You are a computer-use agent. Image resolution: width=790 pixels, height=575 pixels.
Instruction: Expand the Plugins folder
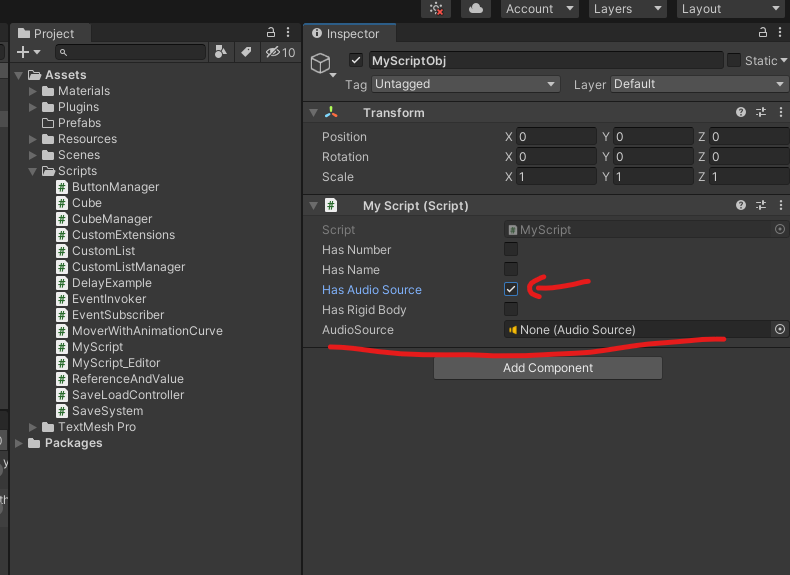pyautogui.click(x=33, y=107)
